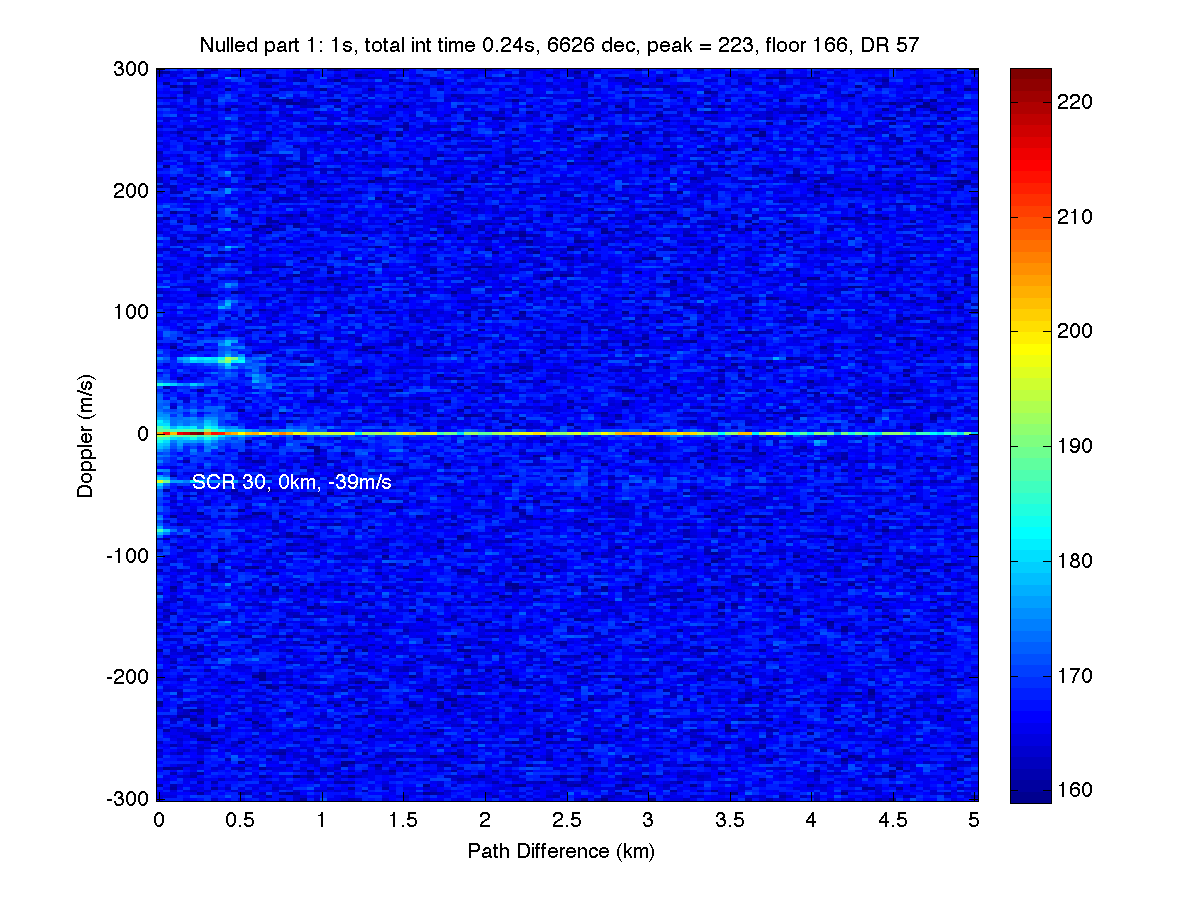The width and height of the screenshot is (1200, 900).
Task: Click the y-axis tick label '-200'
Action: [130, 677]
